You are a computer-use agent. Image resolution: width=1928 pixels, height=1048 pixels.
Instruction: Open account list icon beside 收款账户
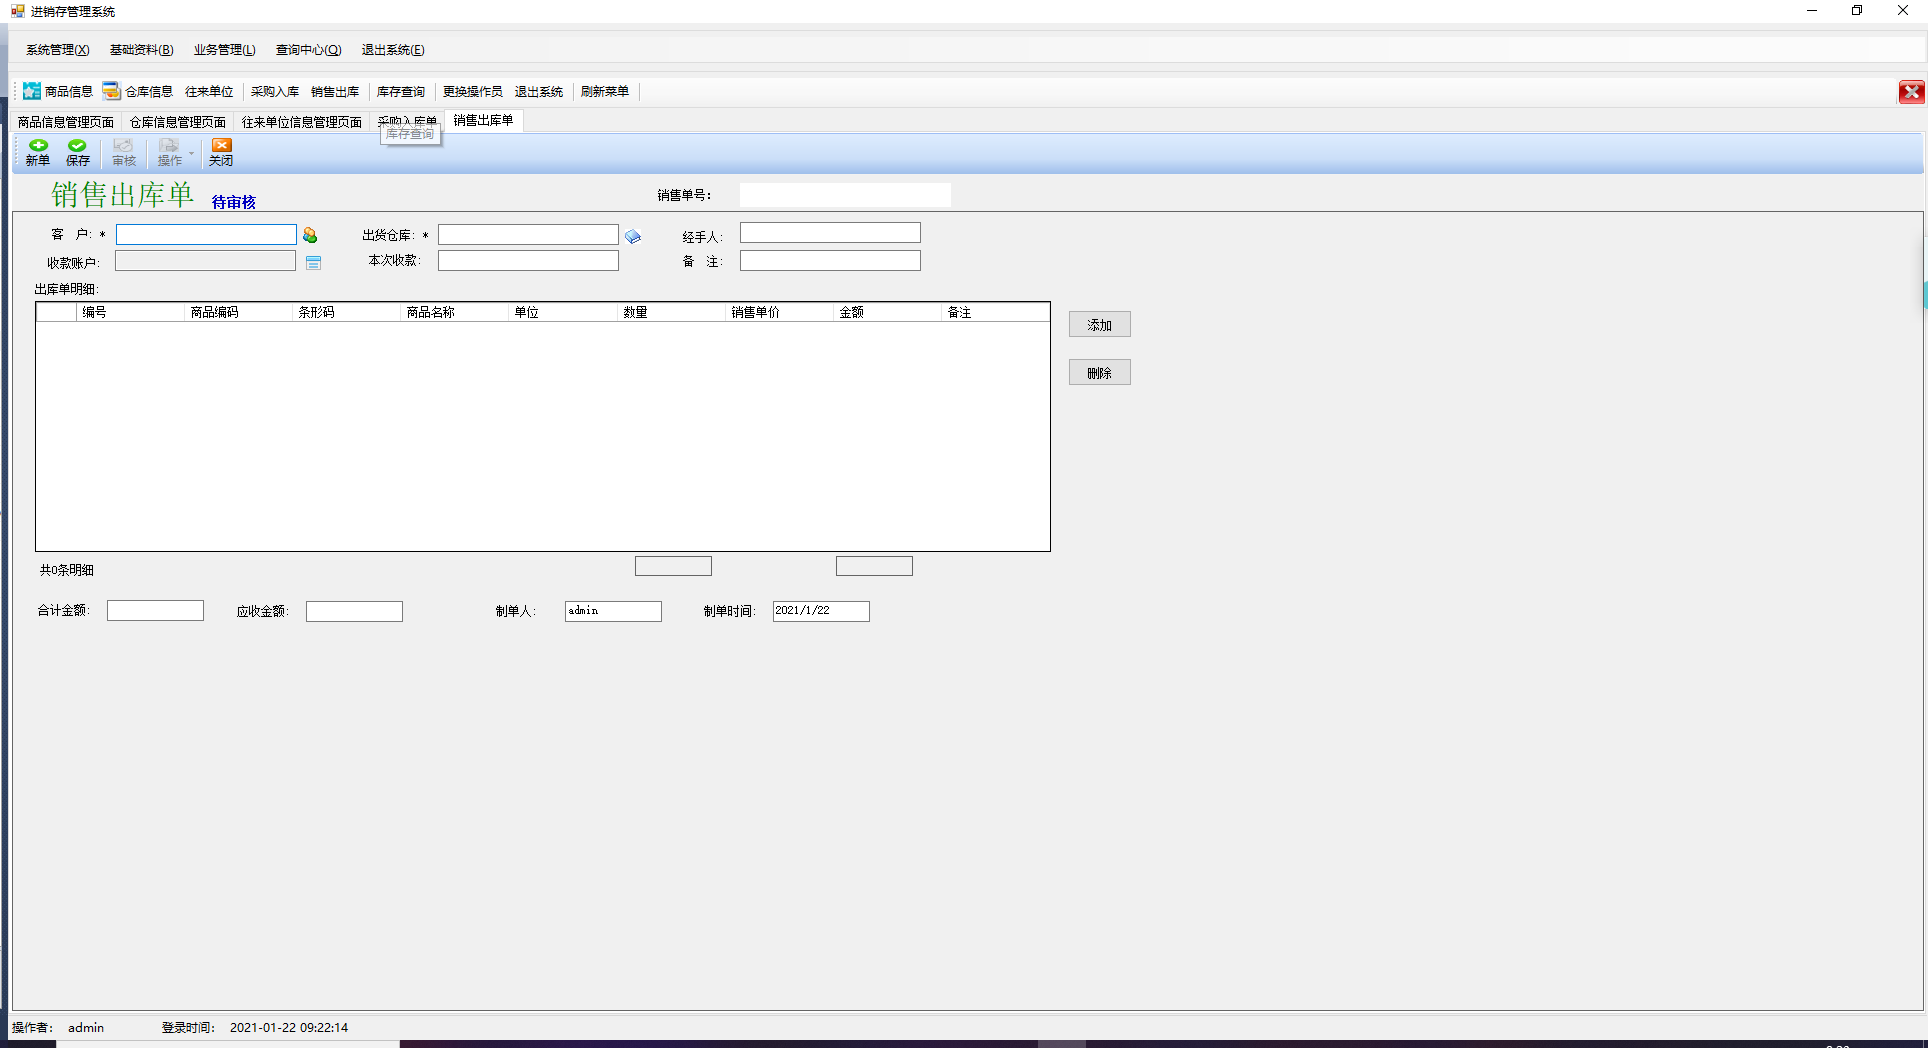313,262
